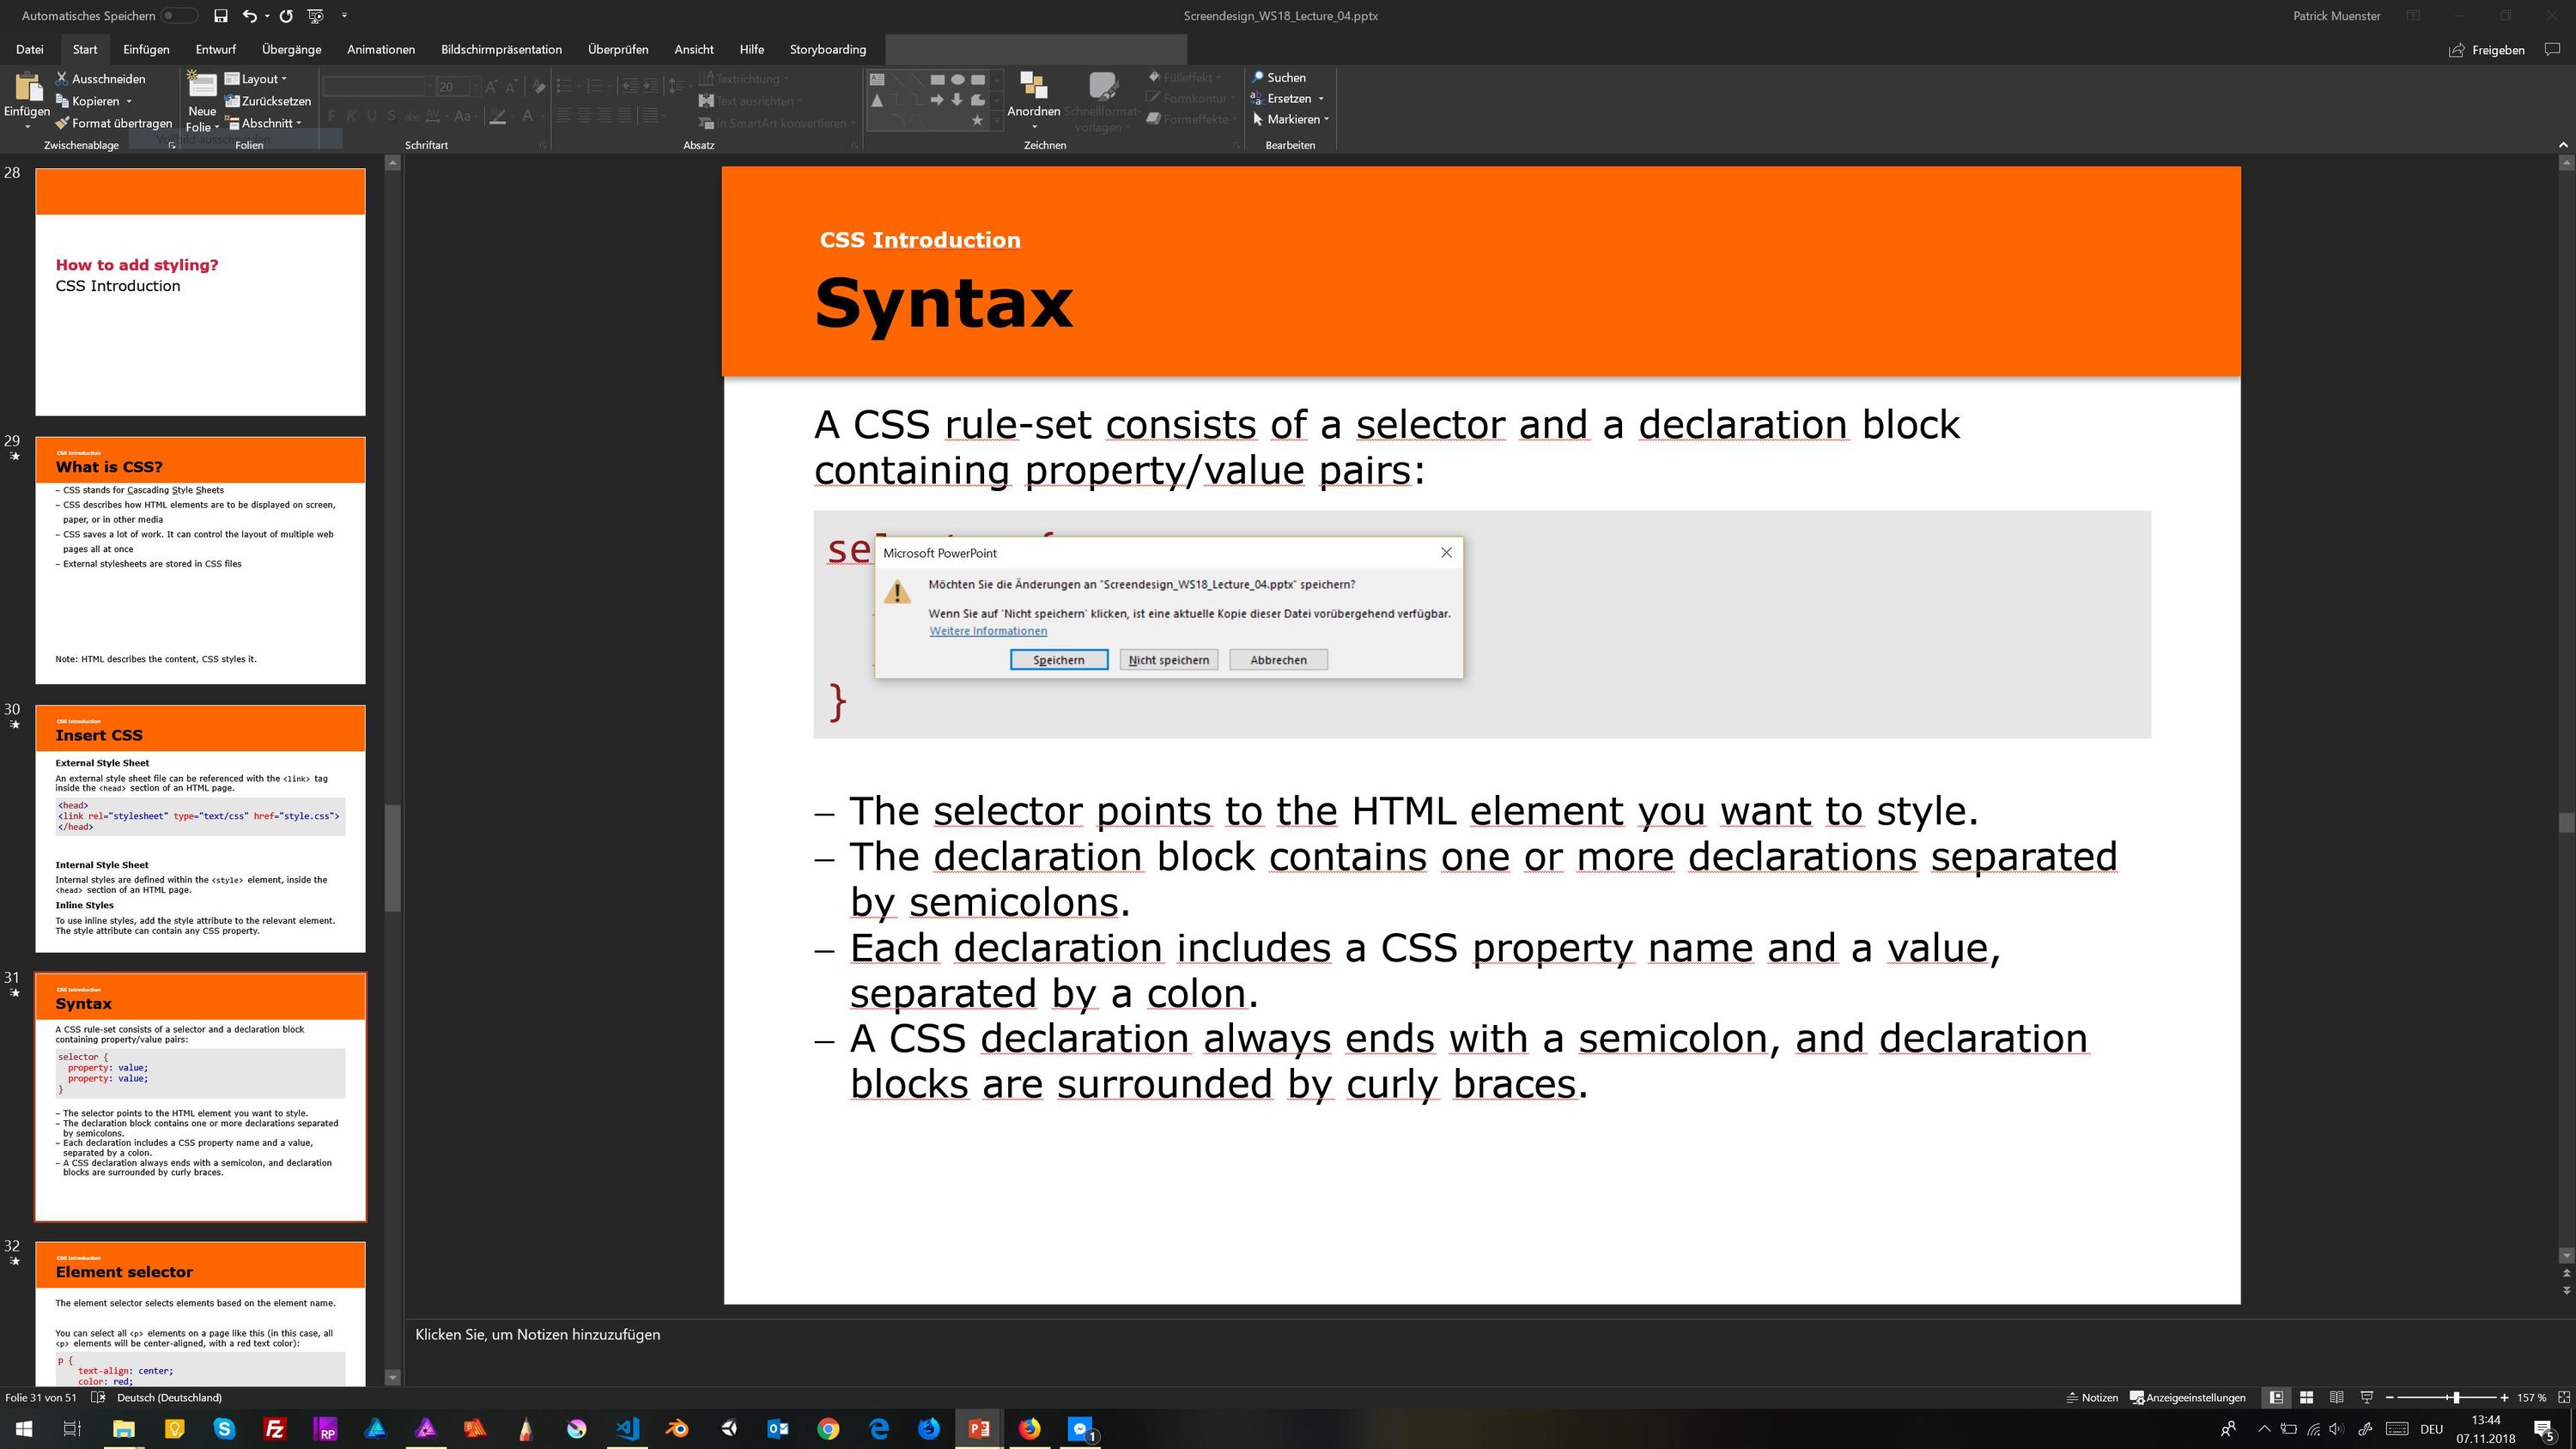Open the Anordnen dropdown
The image size is (2576, 1449).
point(1033,100)
